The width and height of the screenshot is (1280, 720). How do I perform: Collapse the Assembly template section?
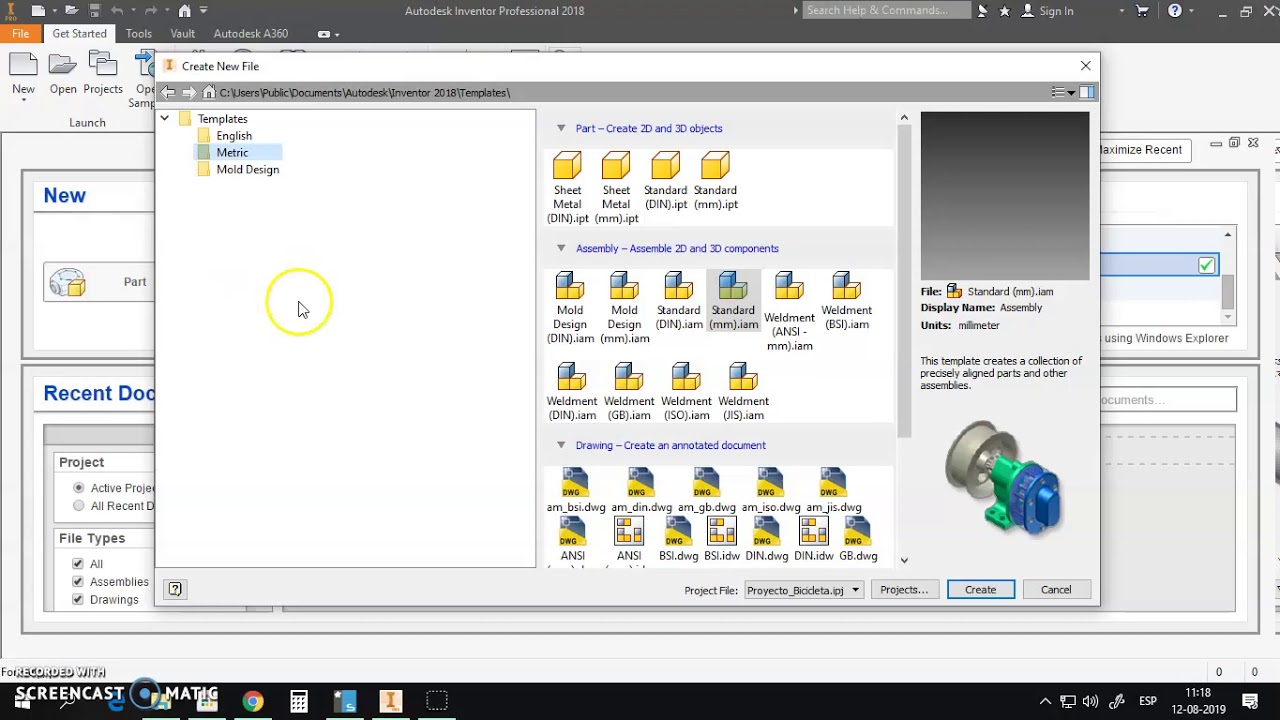click(561, 248)
